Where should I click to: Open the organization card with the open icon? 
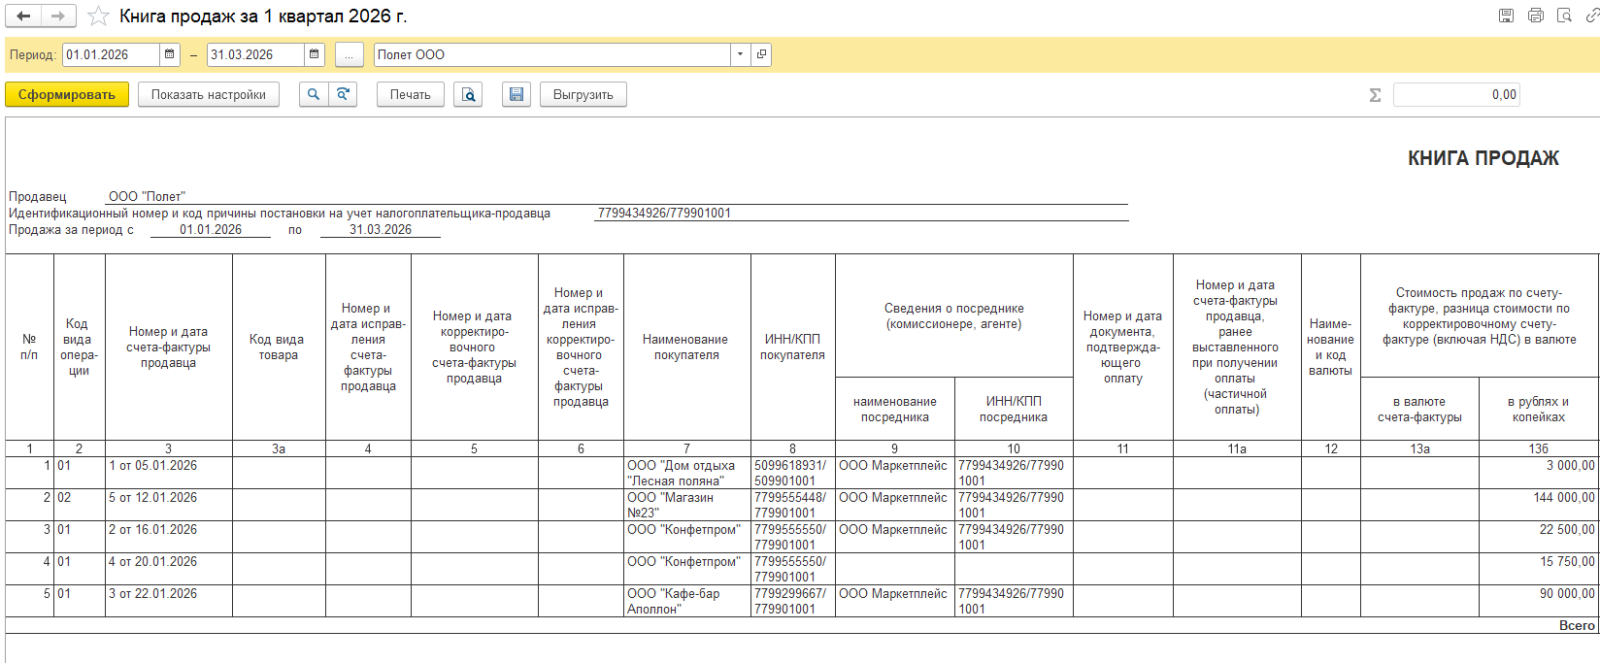pos(762,55)
